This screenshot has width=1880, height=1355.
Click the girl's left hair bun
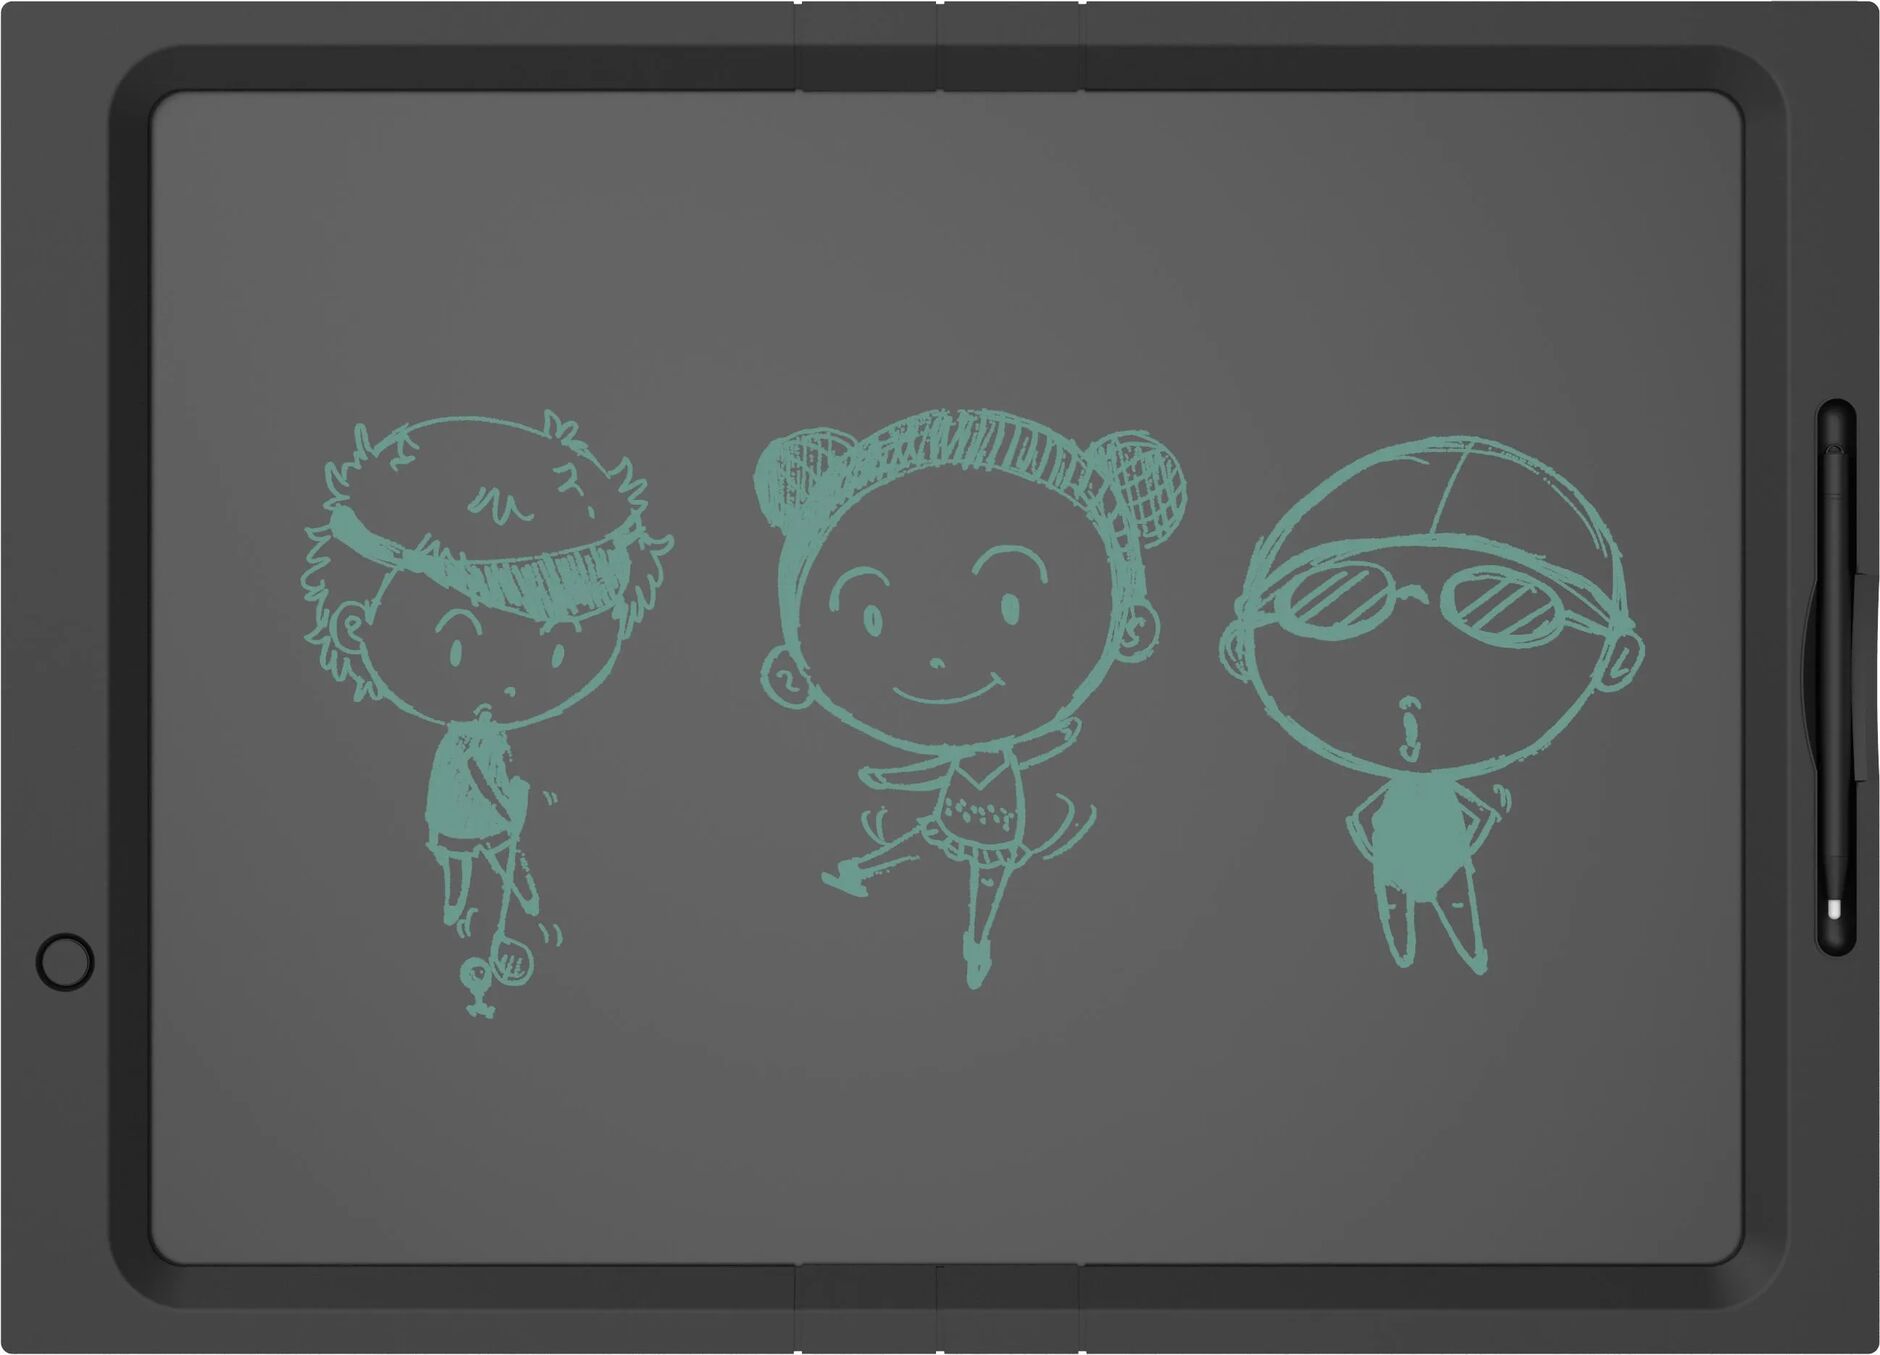tap(802, 477)
